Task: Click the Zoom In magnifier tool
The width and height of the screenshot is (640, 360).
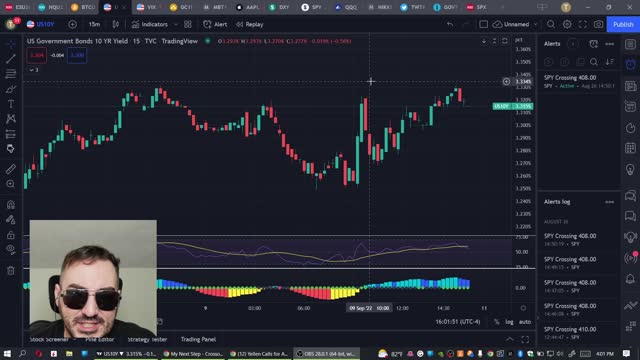Action: 11,184
